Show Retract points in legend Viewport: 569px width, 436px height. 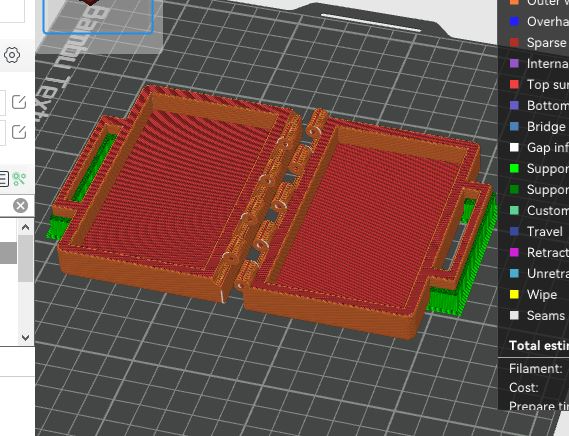click(540, 252)
